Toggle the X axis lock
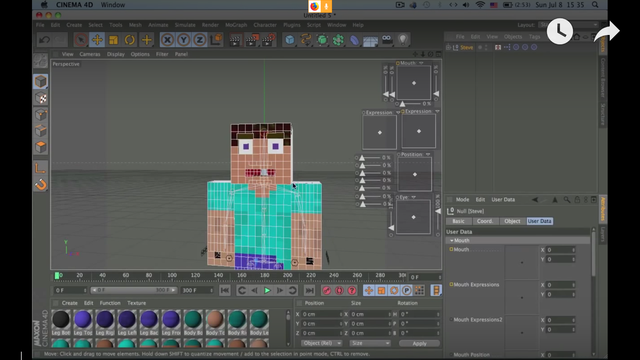This screenshot has height=360, width=640. point(167,40)
